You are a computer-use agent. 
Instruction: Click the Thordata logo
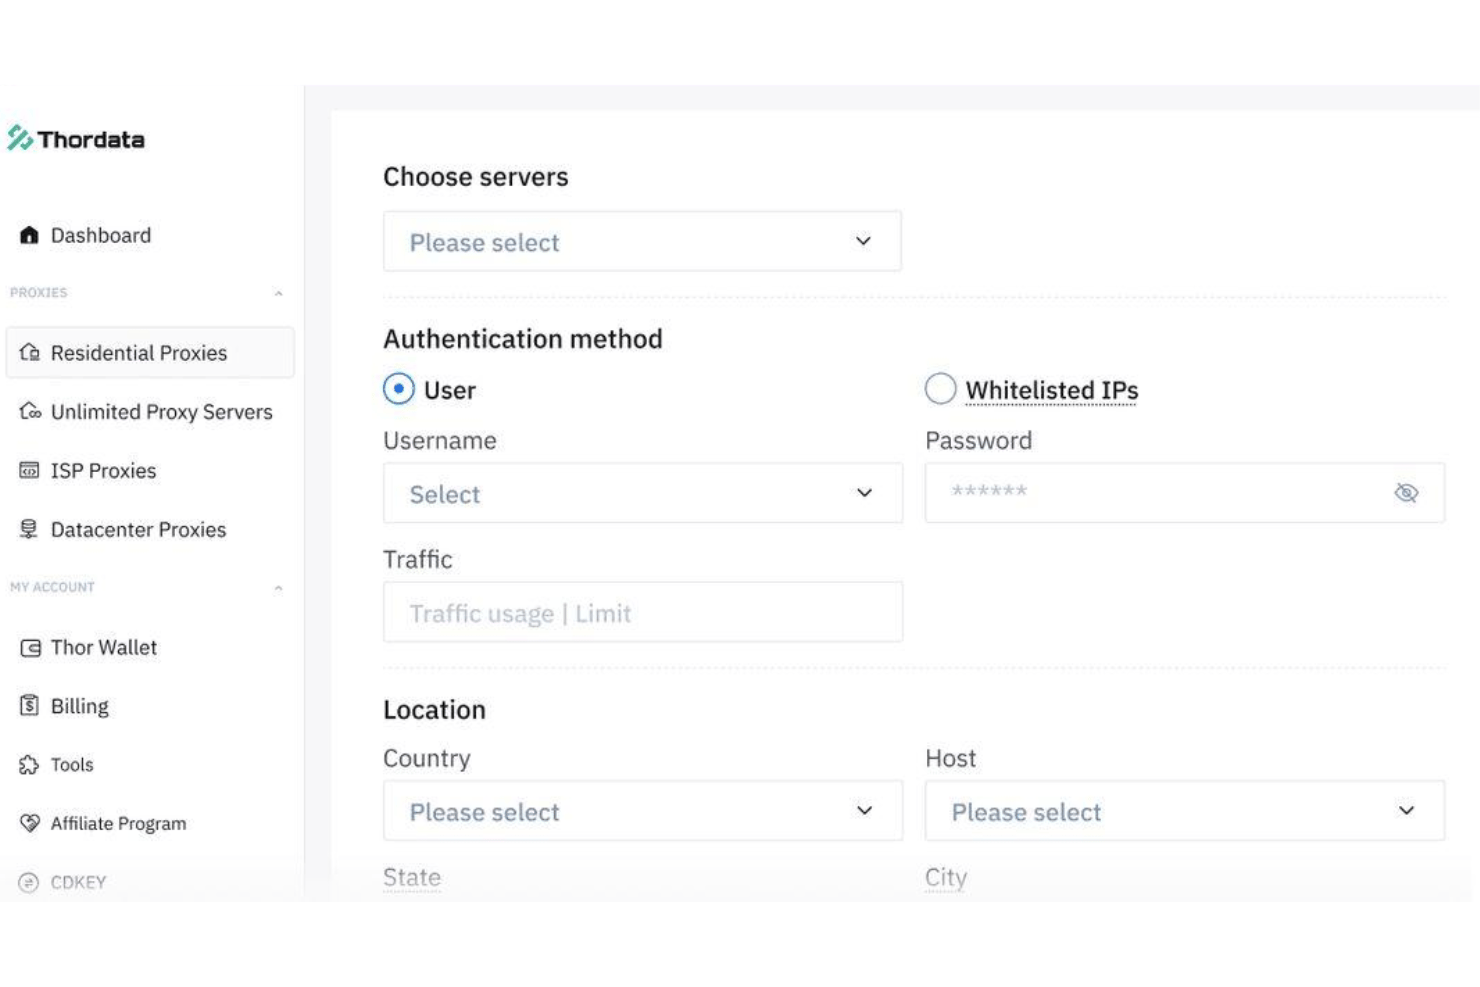tap(76, 138)
